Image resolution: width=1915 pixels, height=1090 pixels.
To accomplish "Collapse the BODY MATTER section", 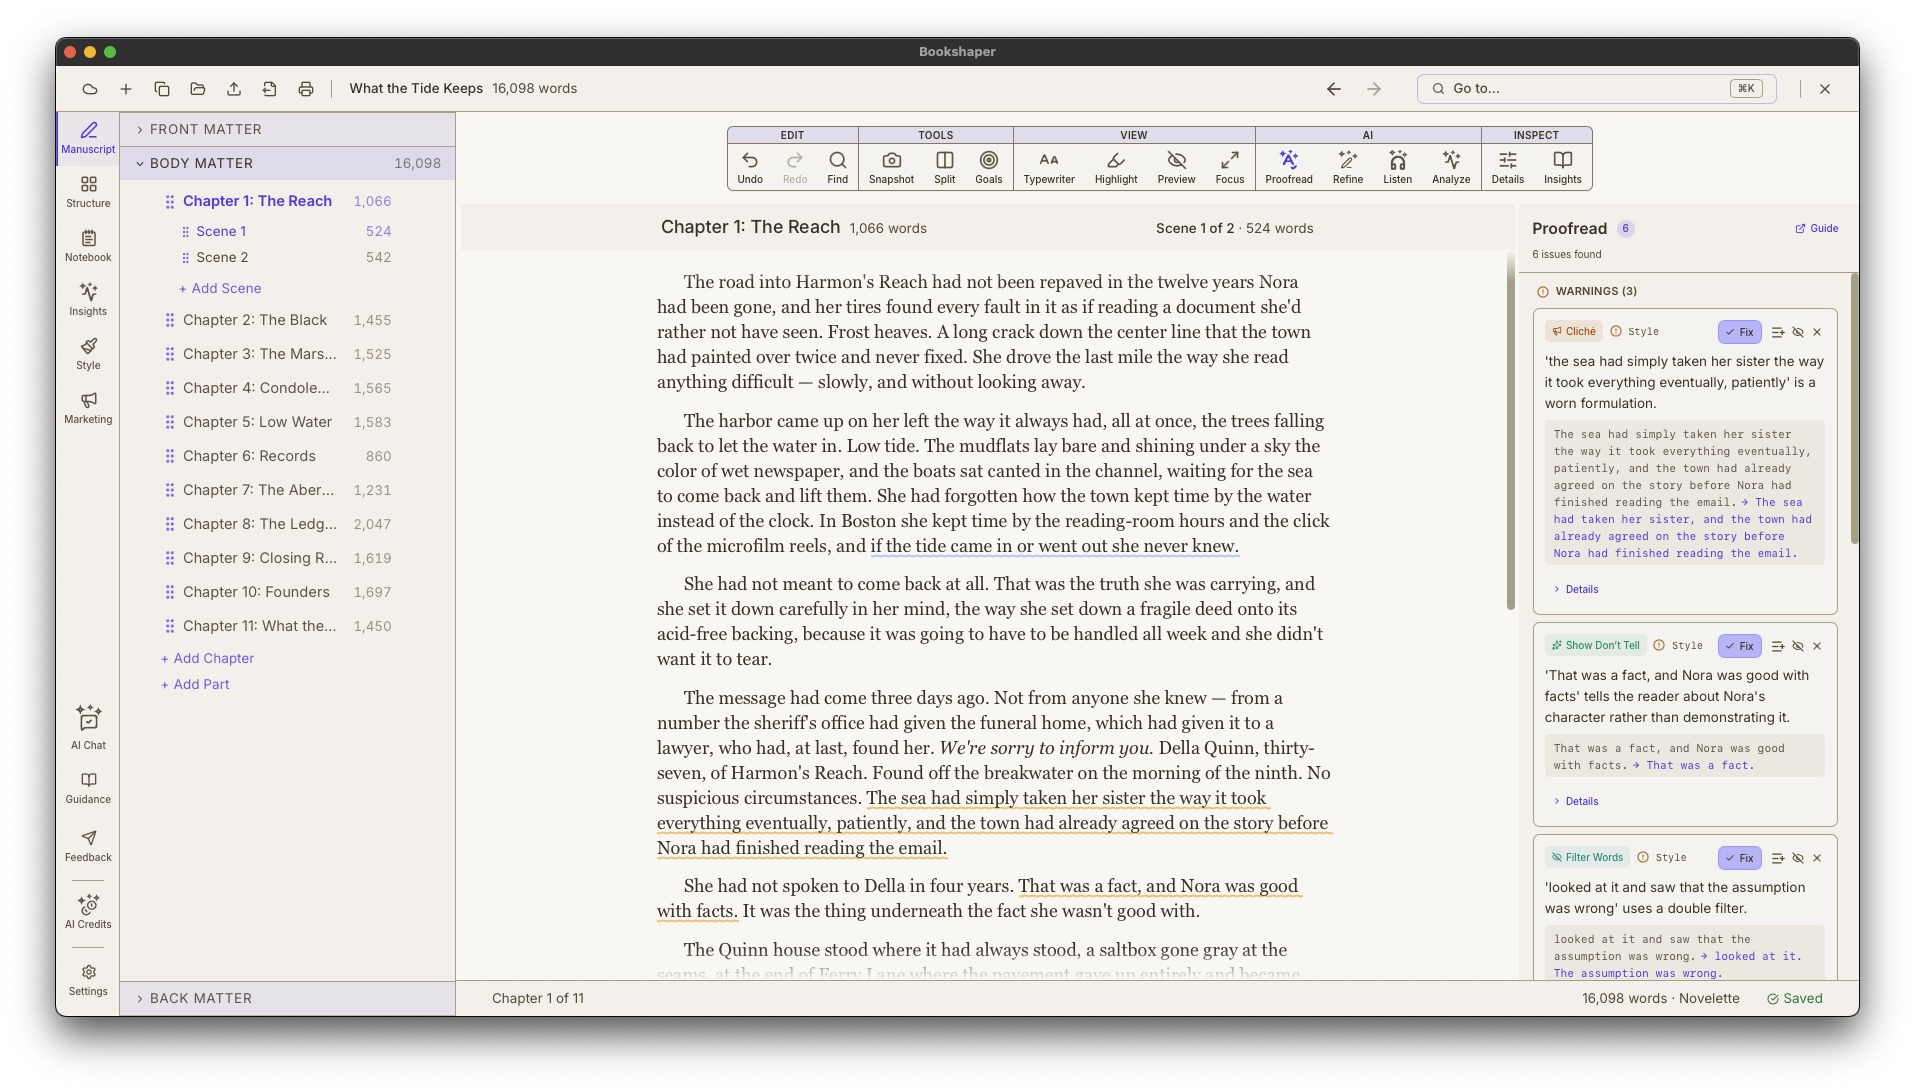I will coord(288,163).
